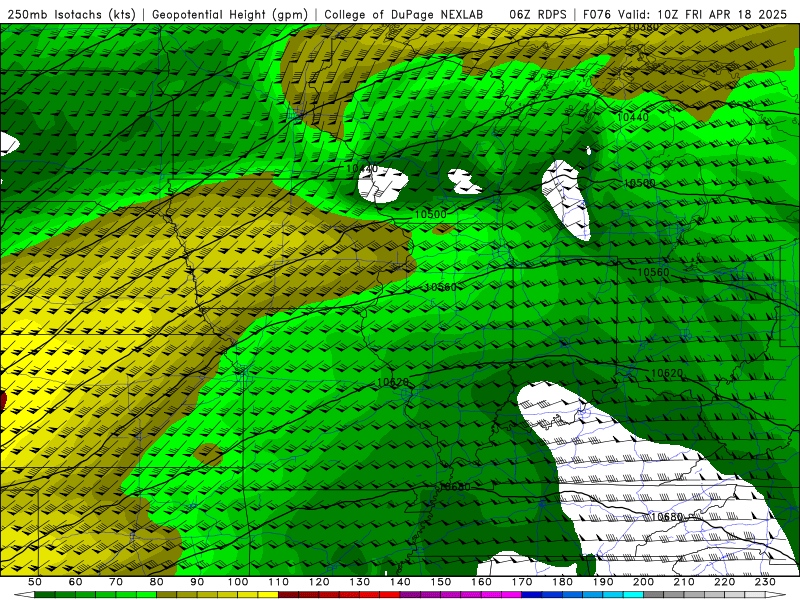This screenshot has height=600, width=800.
Task: Select the western 10680 contour label
Action: (455, 487)
